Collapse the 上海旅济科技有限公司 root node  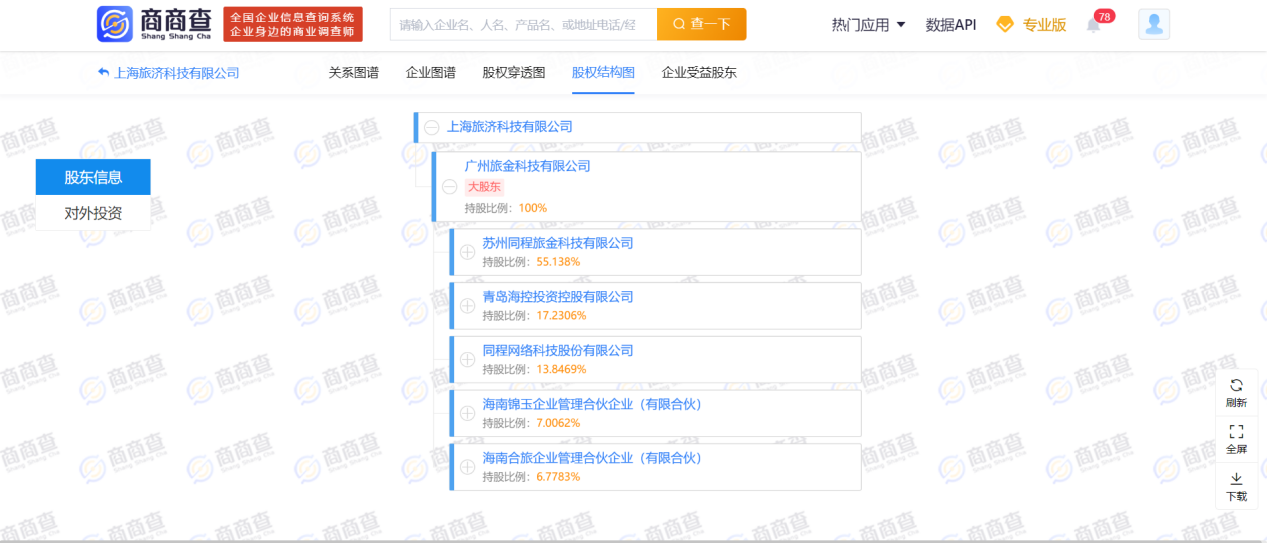[x=431, y=127]
